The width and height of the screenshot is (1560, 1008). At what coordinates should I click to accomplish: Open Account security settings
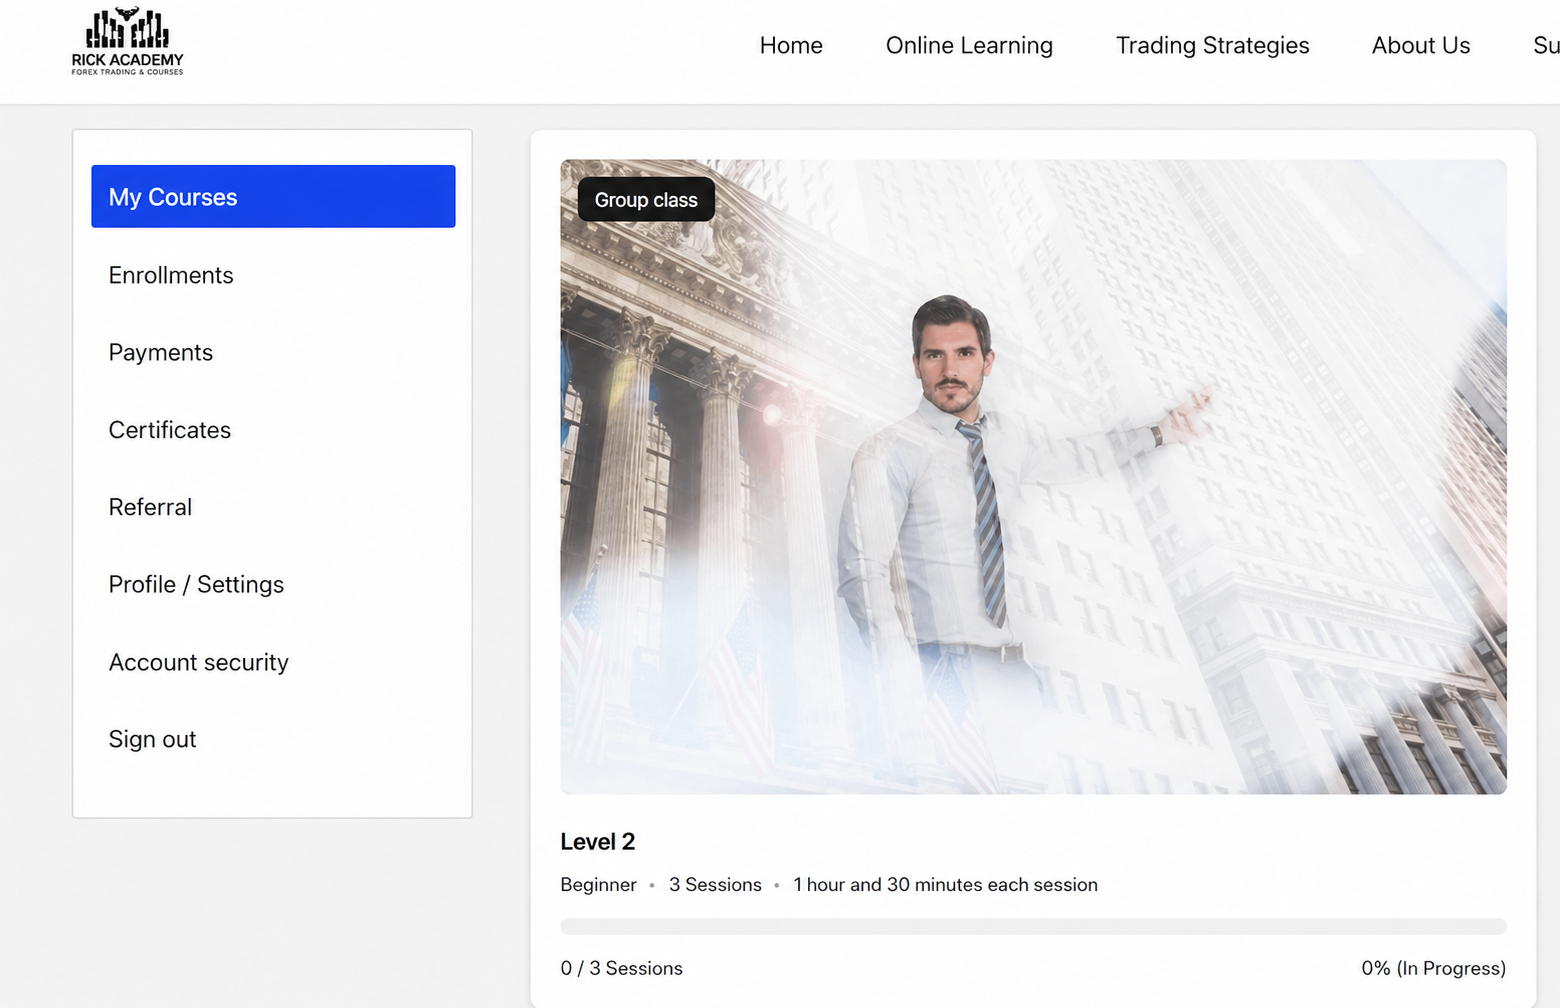pyautogui.click(x=199, y=662)
